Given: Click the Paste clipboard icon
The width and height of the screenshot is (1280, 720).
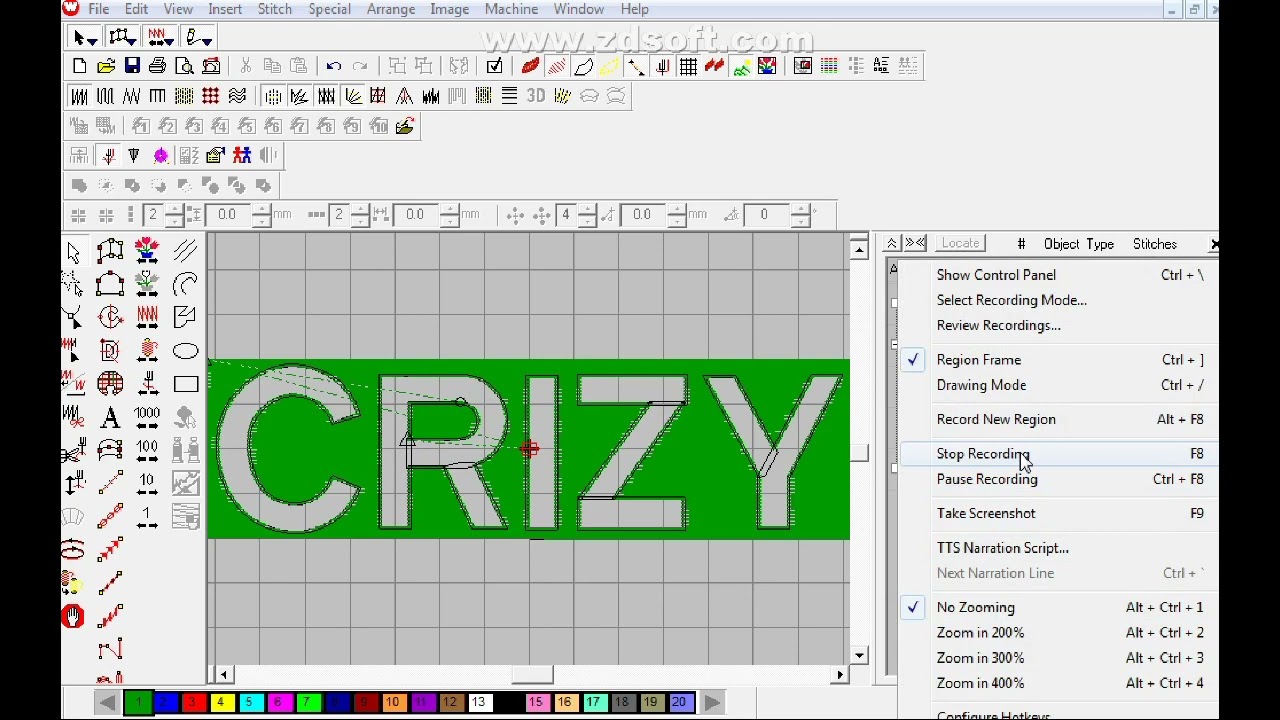Looking at the screenshot, I should (x=298, y=66).
